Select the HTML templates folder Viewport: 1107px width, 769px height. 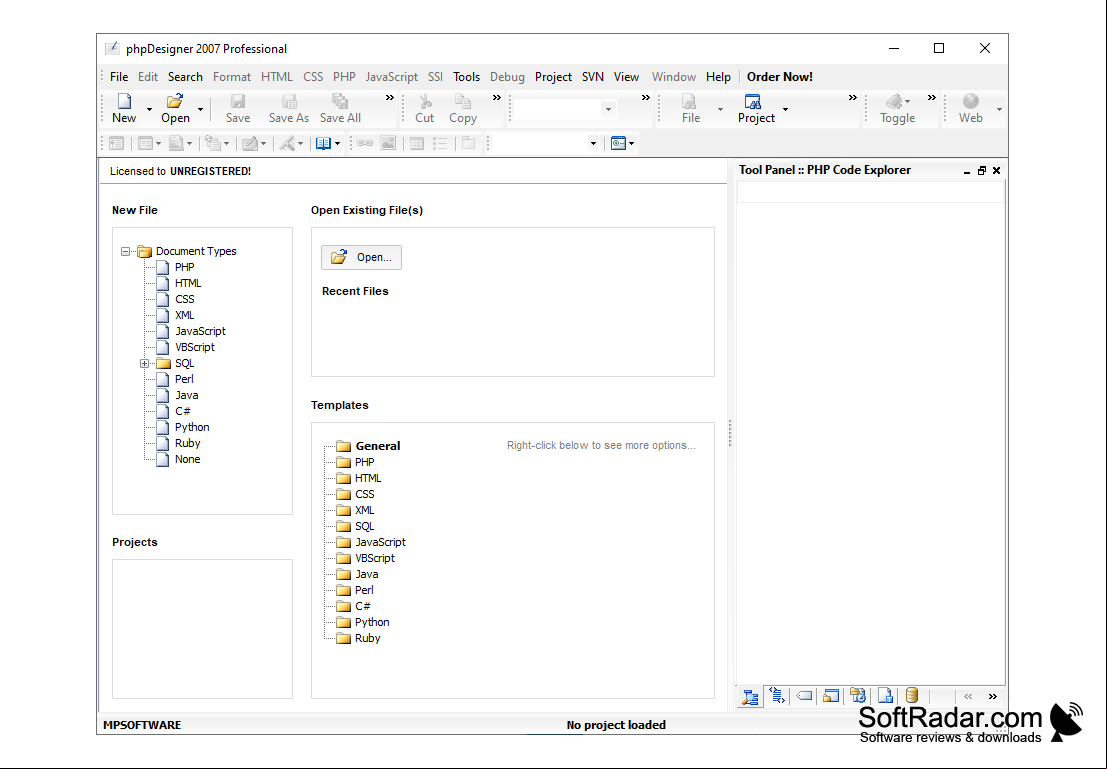coord(368,478)
